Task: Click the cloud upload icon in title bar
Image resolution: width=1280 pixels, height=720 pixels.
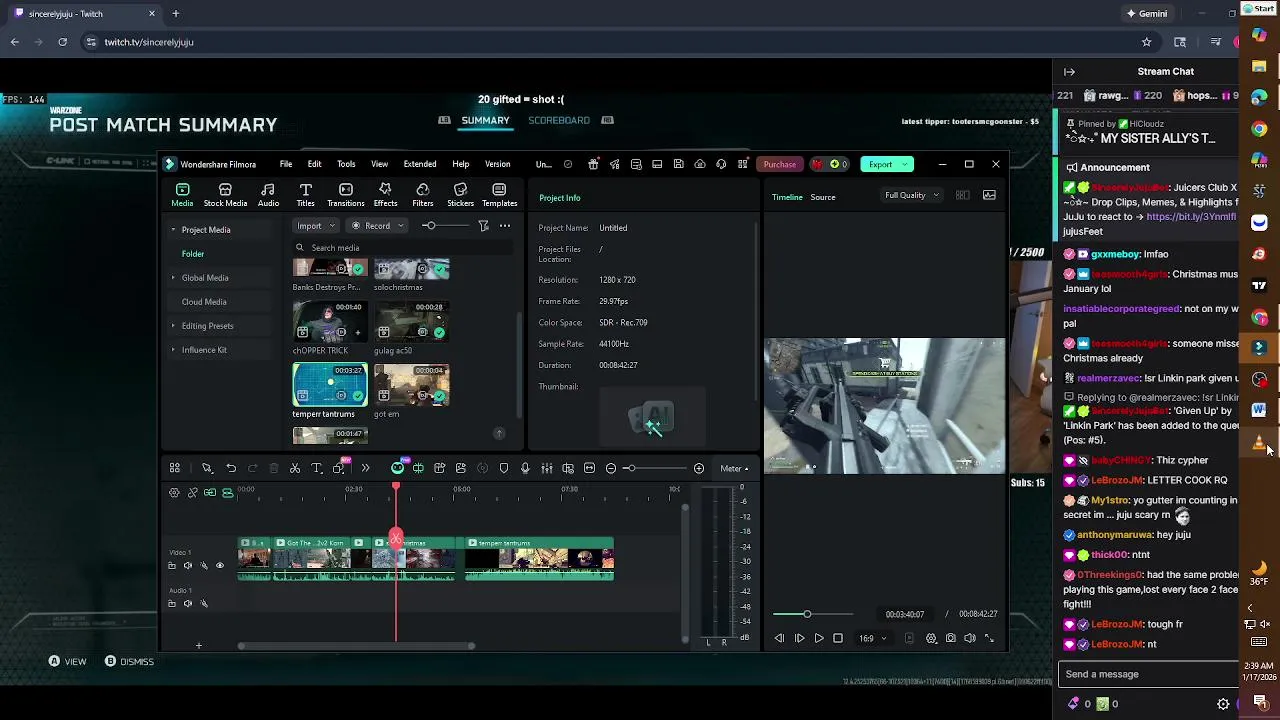Action: (x=700, y=164)
